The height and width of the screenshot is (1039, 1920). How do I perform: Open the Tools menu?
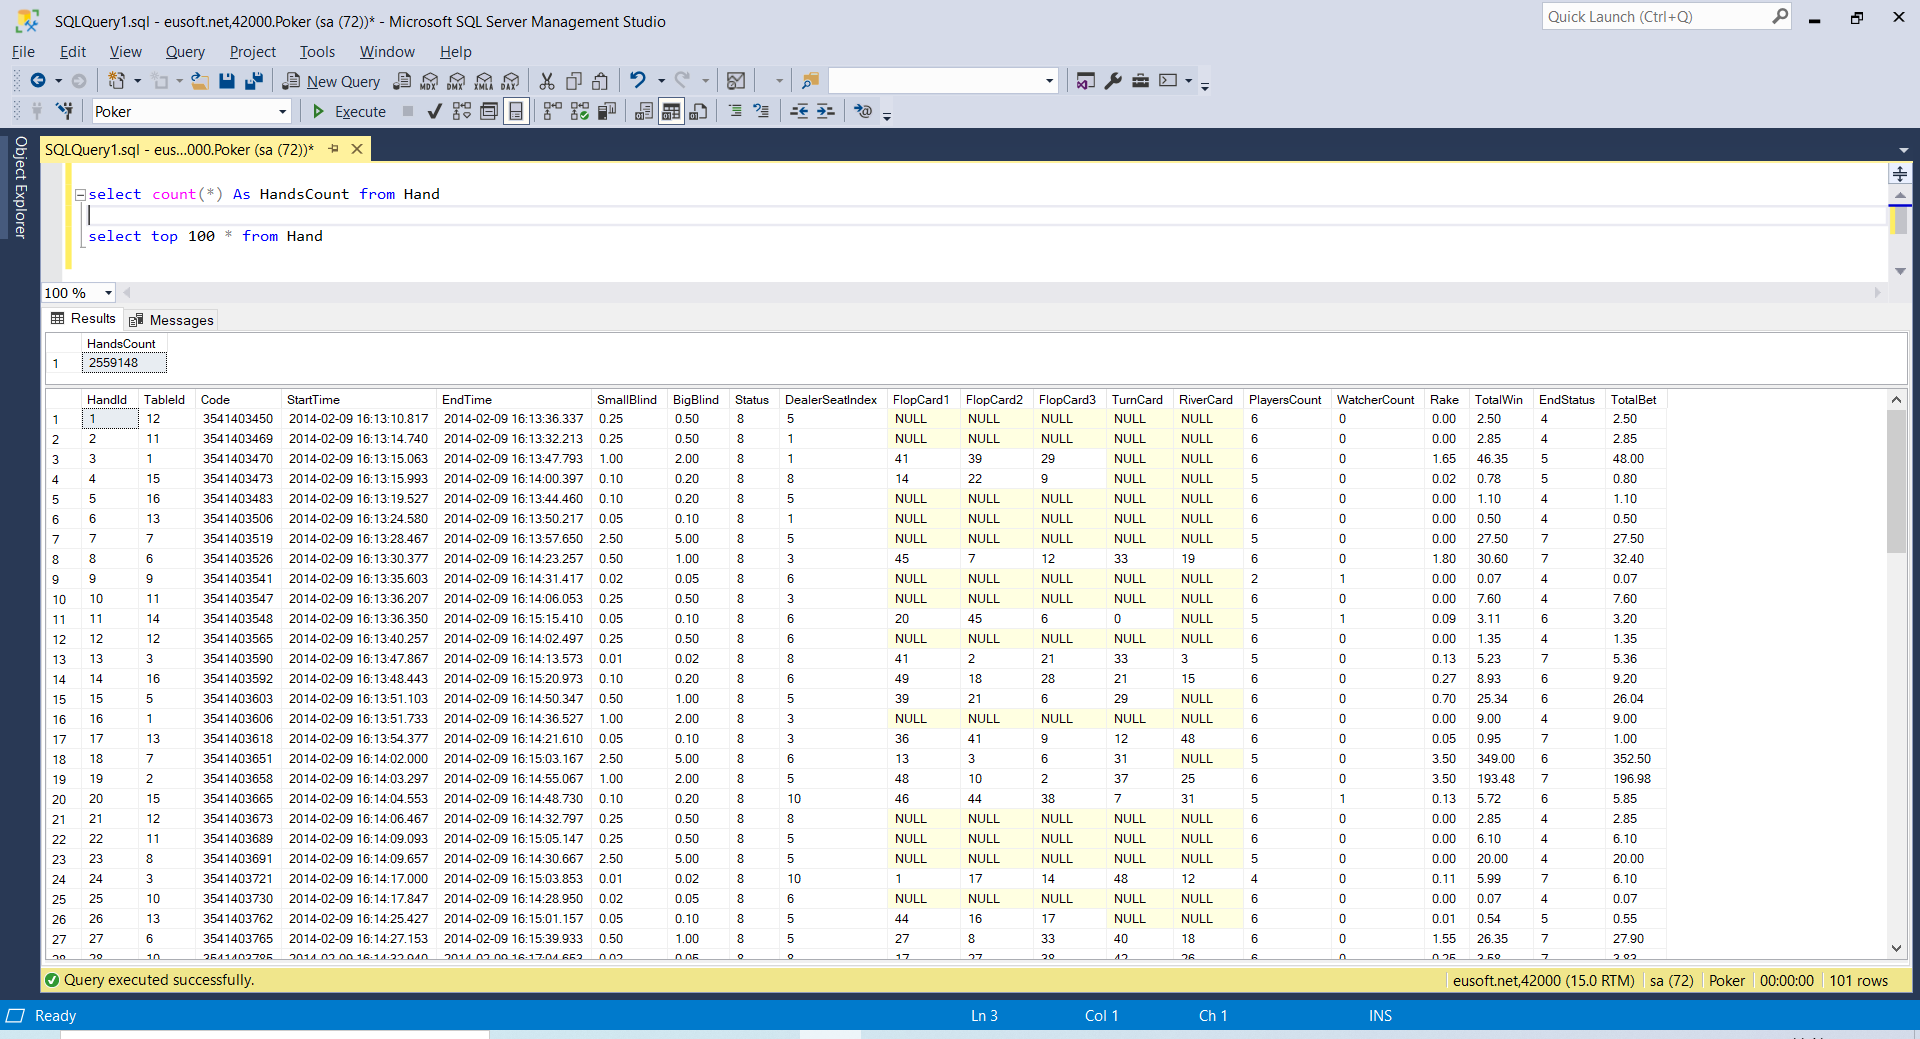click(317, 52)
